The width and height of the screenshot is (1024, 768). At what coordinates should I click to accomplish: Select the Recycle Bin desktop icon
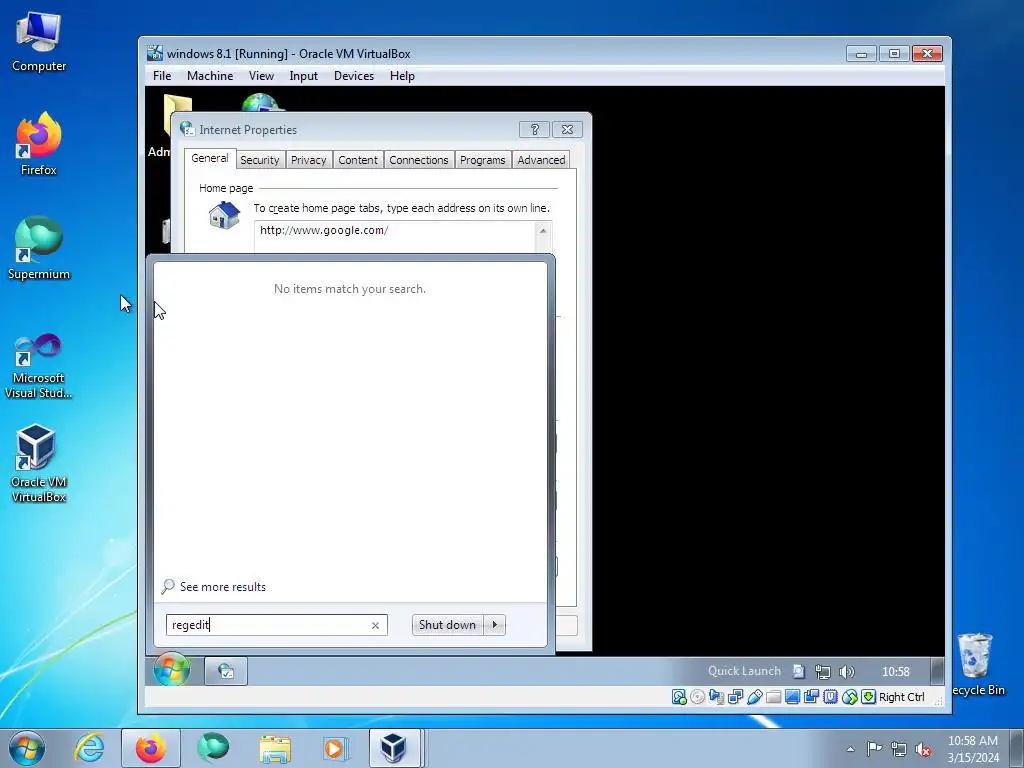(x=978, y=664)
